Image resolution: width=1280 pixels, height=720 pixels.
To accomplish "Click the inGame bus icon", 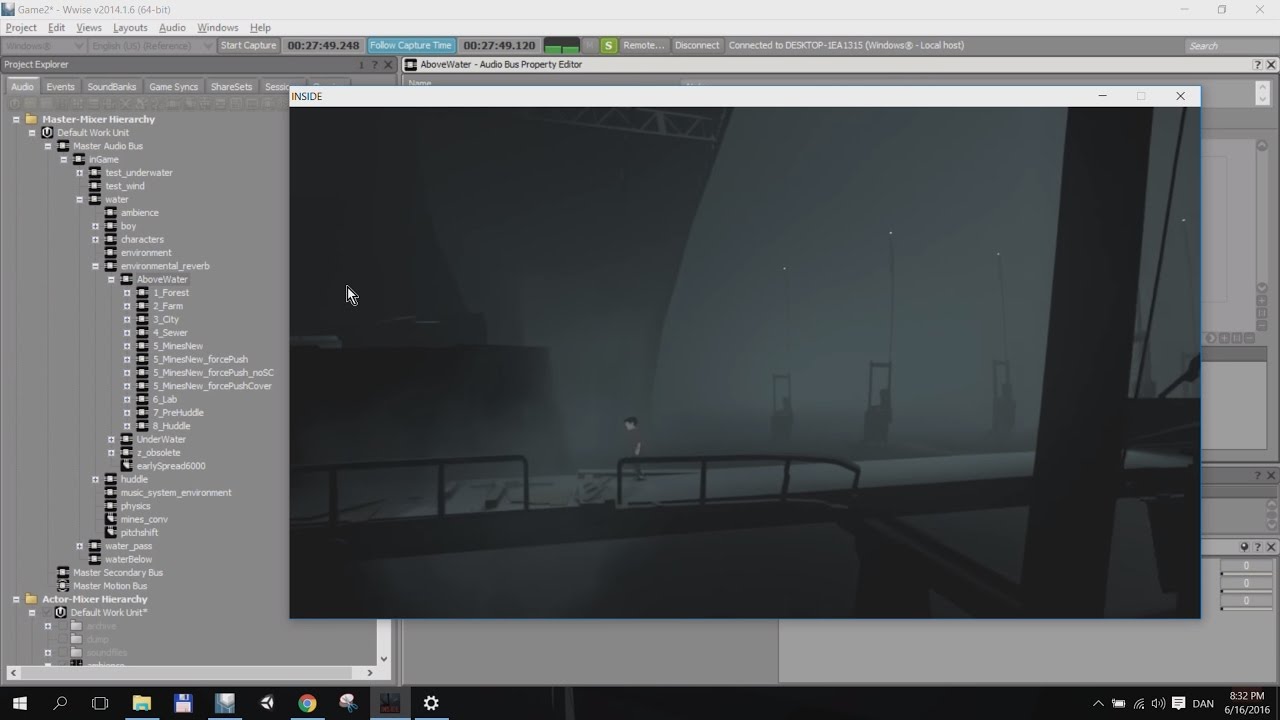I will (x=79, y=159).
